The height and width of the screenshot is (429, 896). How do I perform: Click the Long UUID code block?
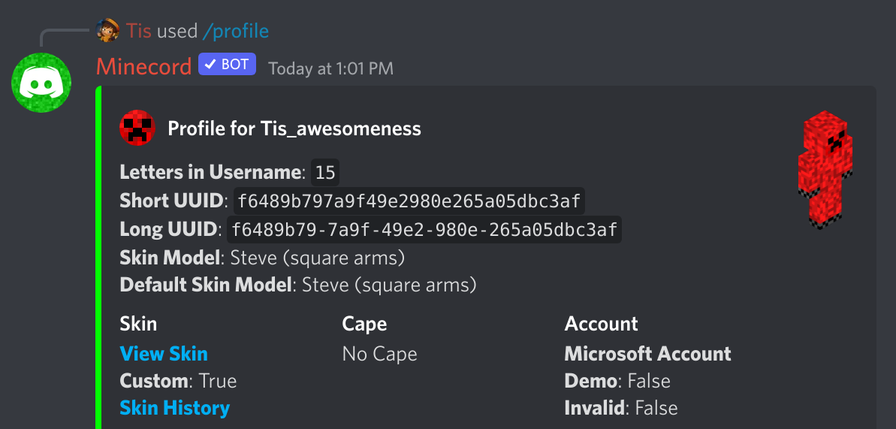424,230
